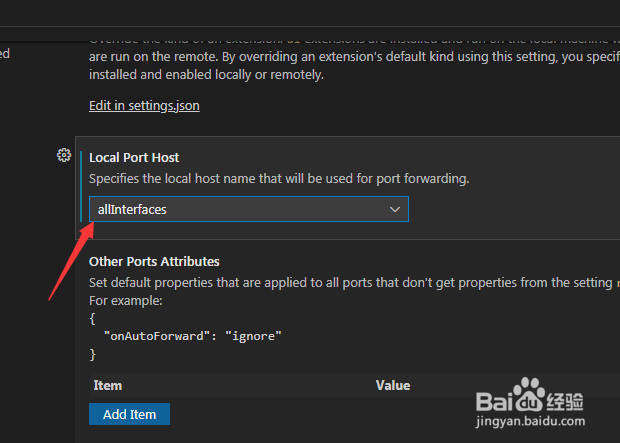
Task: Click the Add Item button
Action: tap(129, 414)
